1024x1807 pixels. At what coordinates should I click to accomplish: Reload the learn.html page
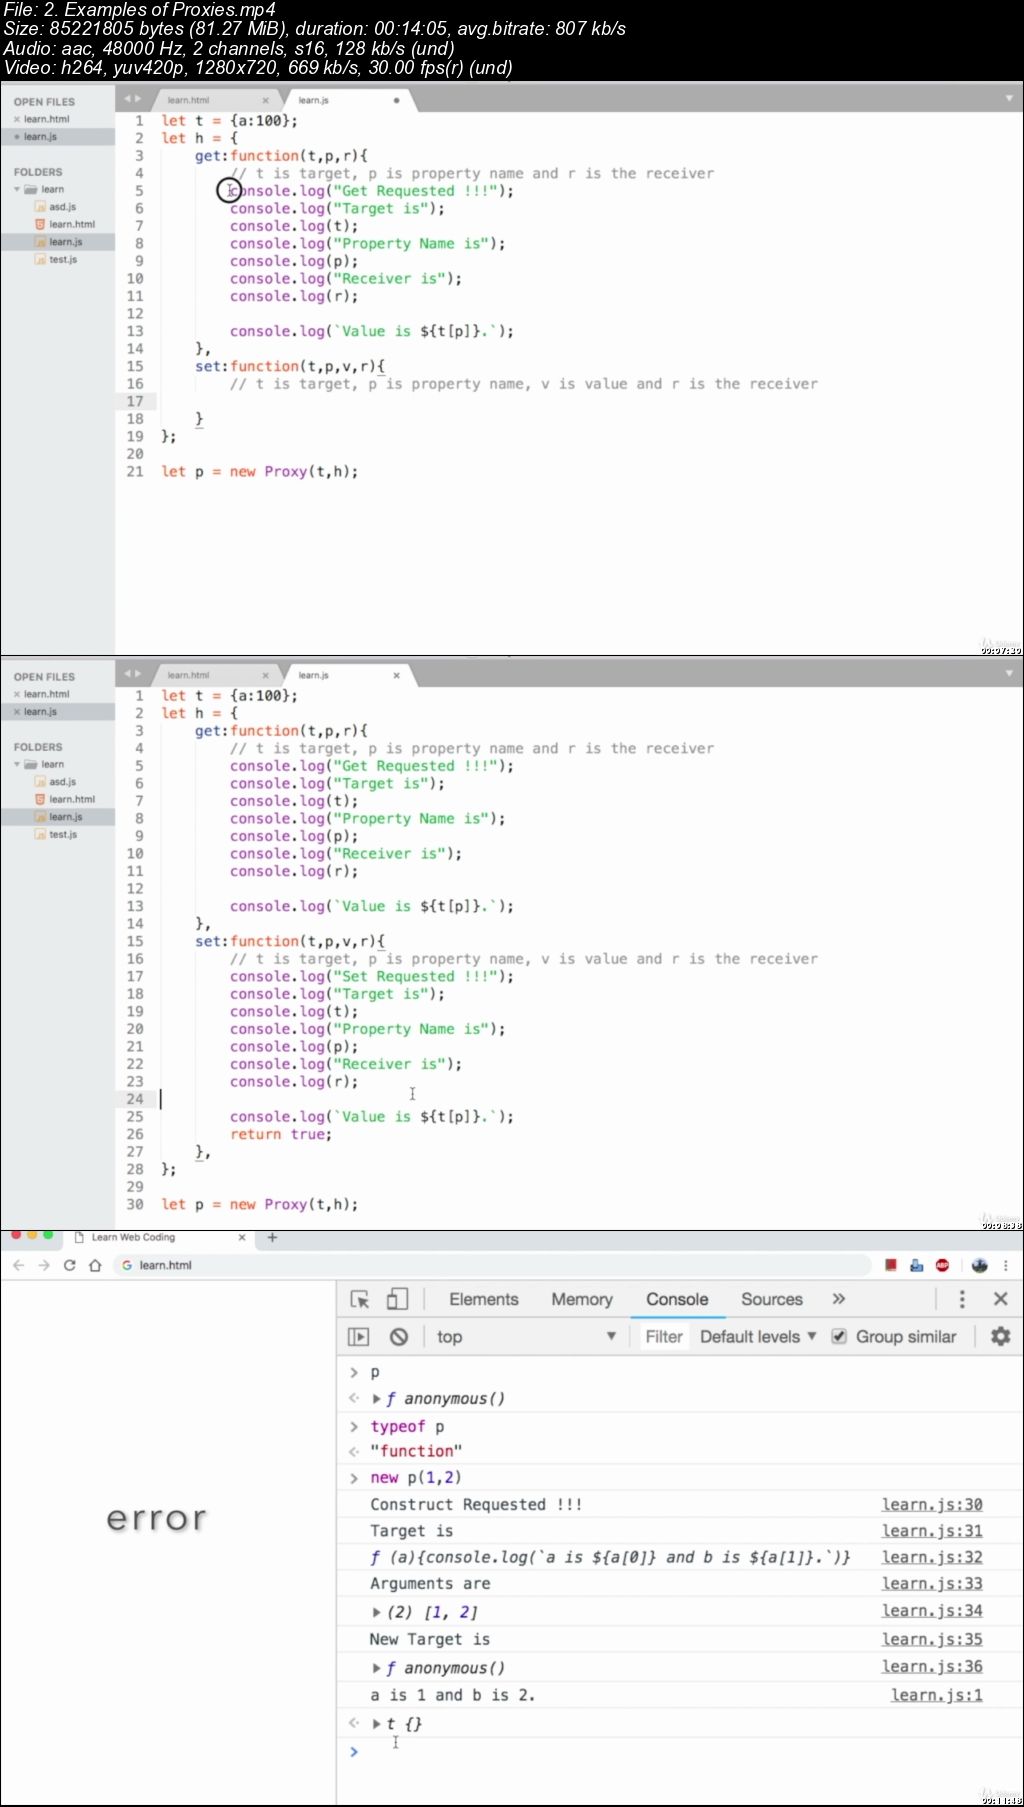click(x=70, y=1265)
